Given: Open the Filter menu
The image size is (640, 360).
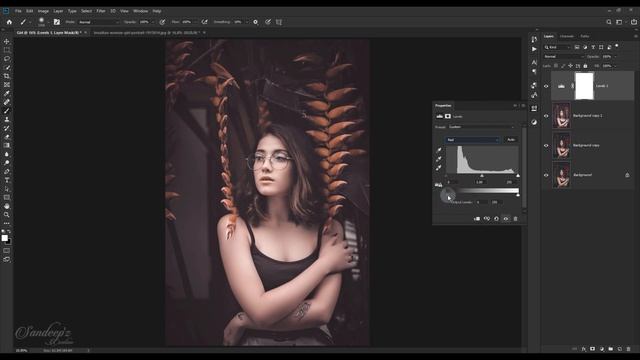Looking at the screenshot, I should coord(101,11).
